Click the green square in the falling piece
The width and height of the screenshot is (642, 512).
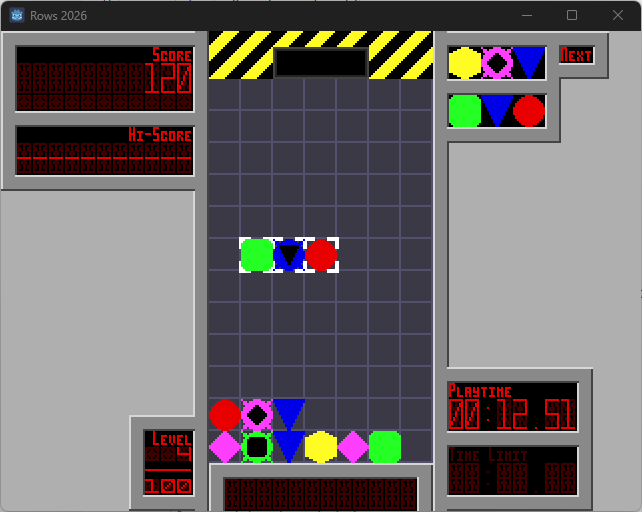click(257, 255)
